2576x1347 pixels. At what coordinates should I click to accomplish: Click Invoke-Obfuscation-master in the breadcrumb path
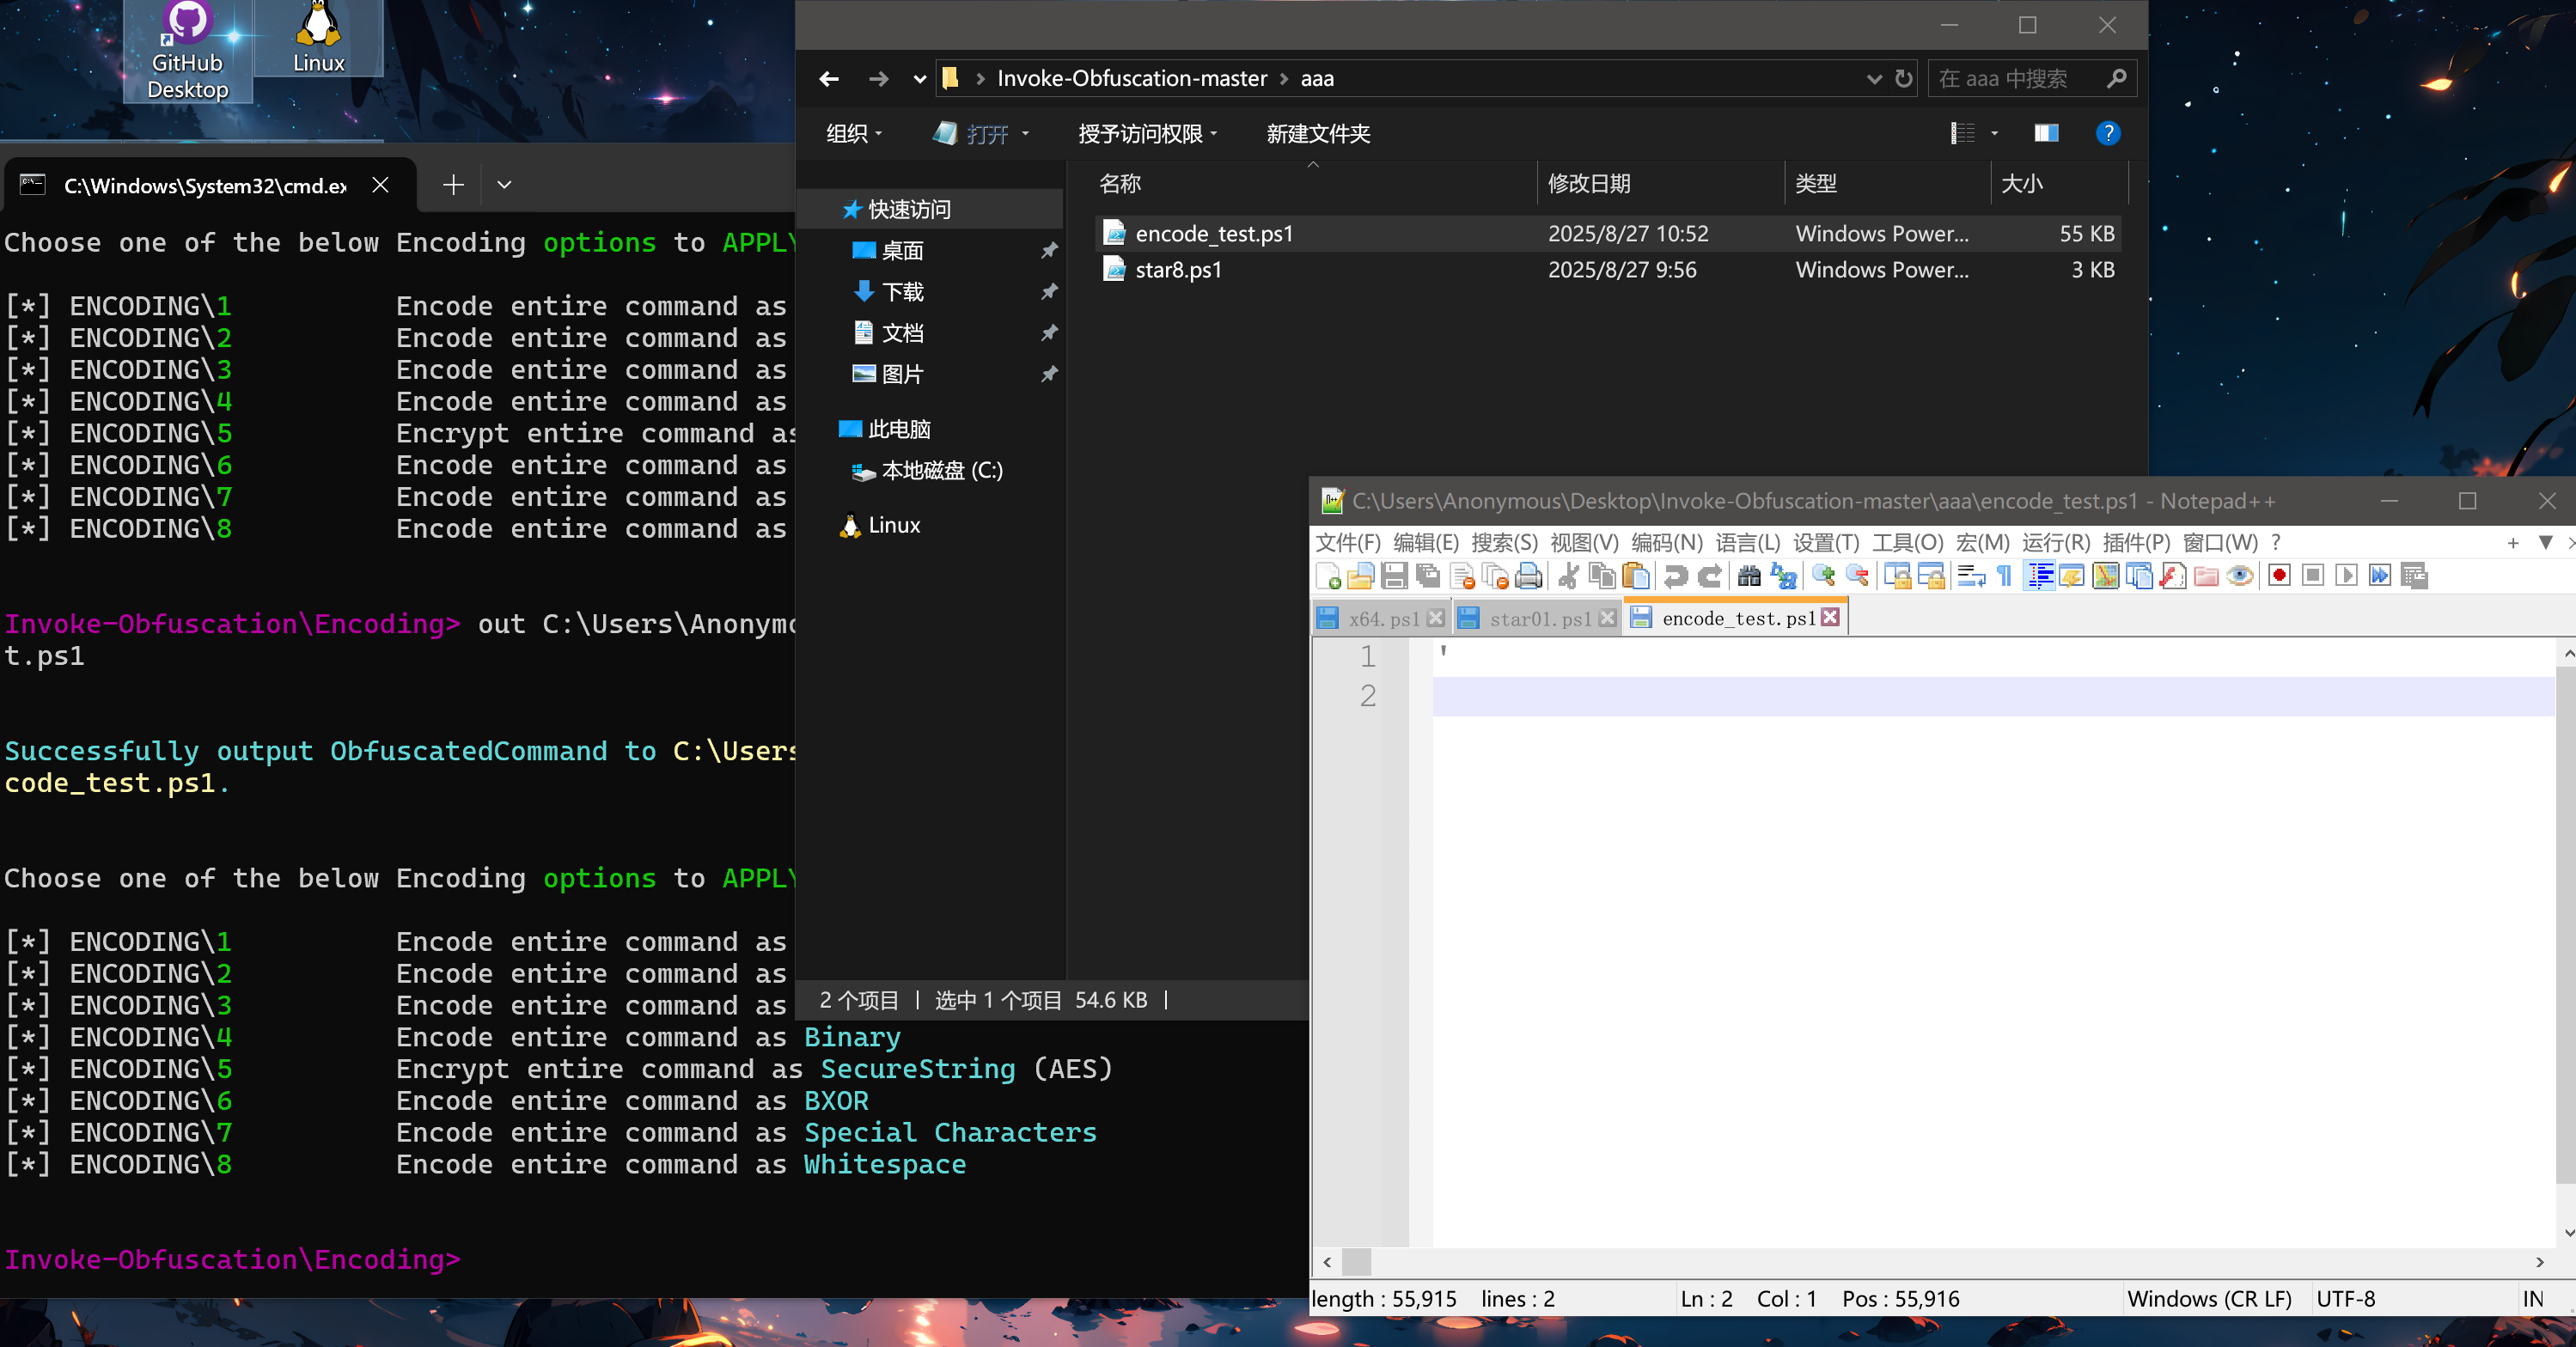click(1131, 79)
